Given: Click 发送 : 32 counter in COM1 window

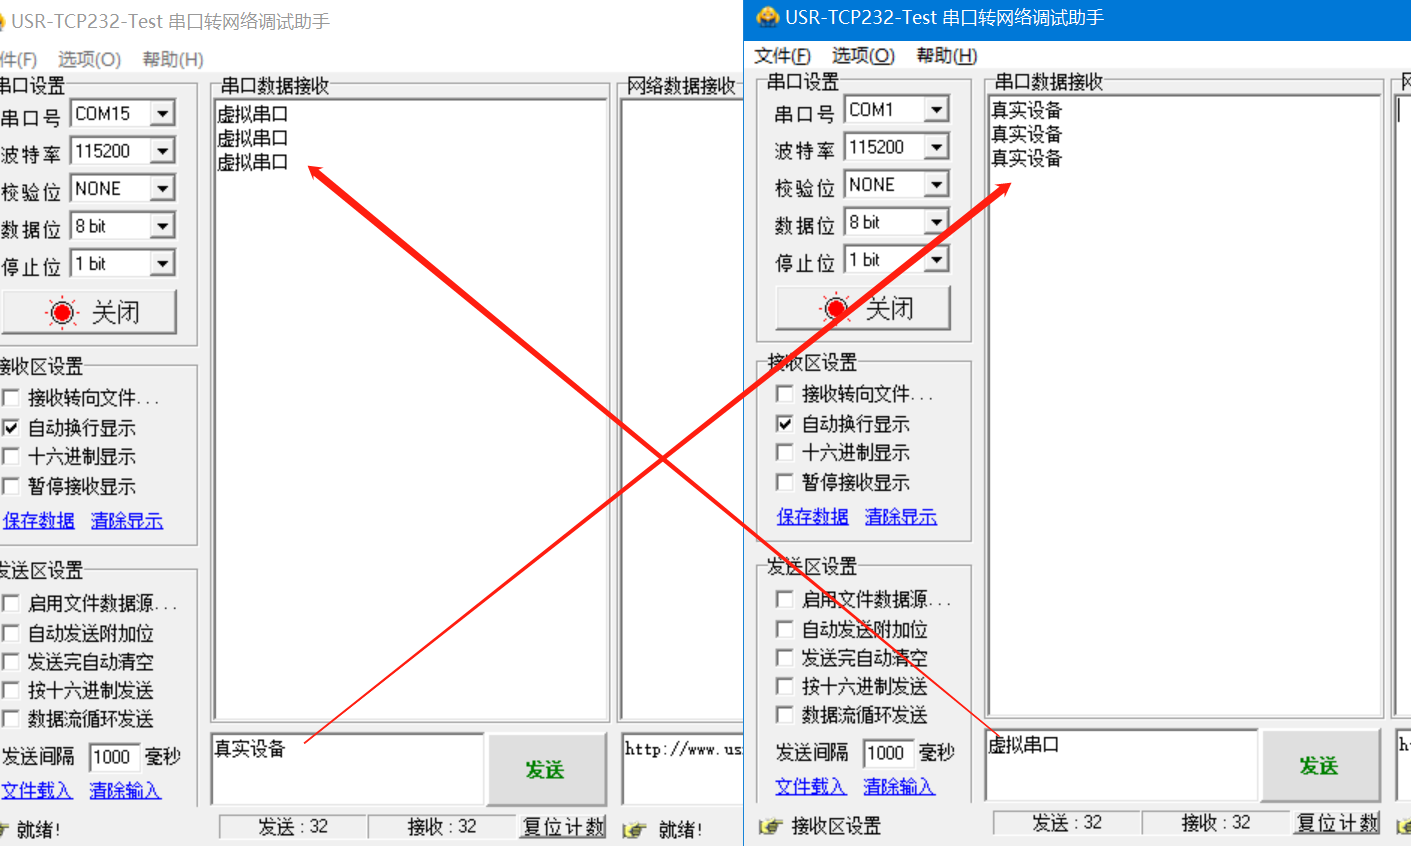Looking at the screenshot, I should pyautogui.click(x=1067, y=823).
